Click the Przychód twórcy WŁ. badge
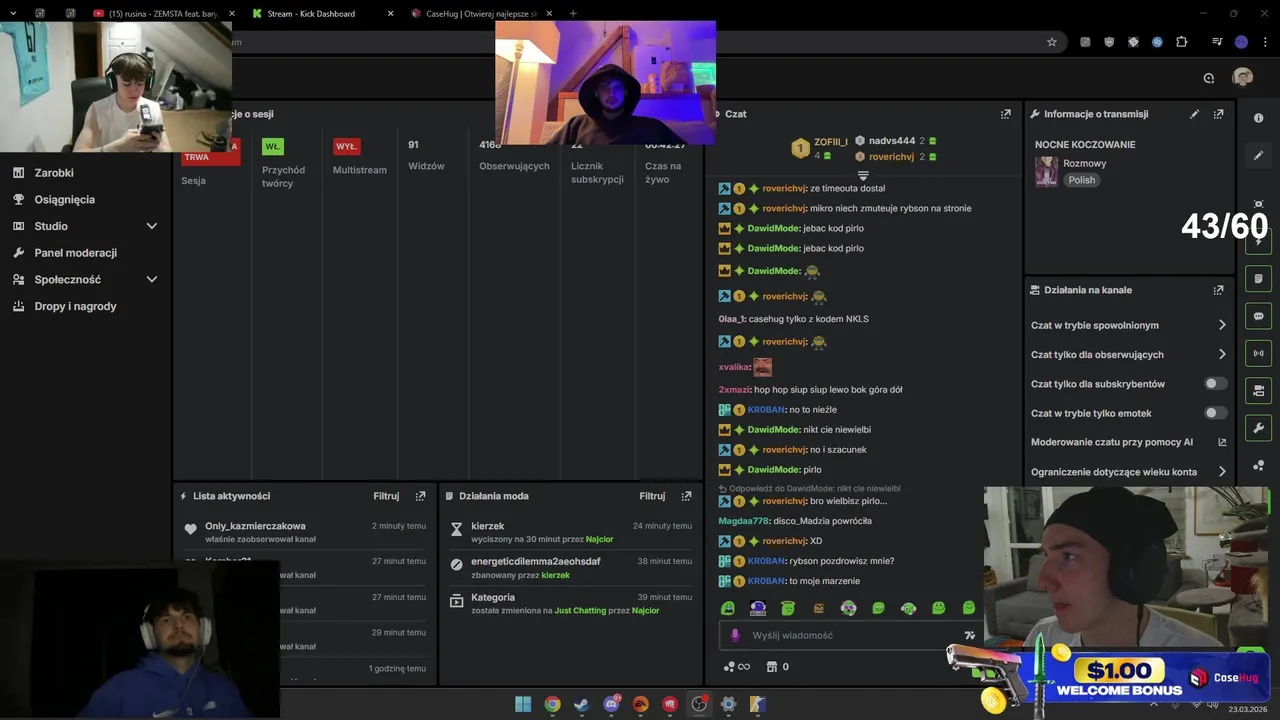 click(x=273, y=147)
